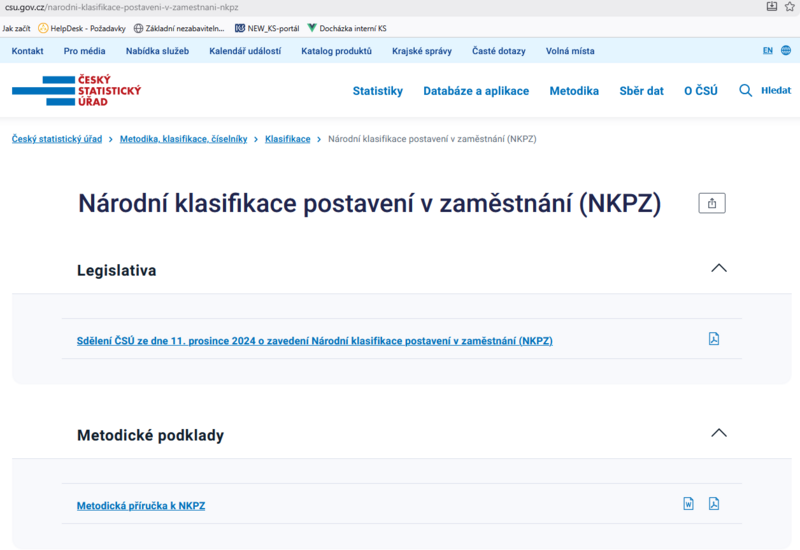800x550 pixels.
Task: Click the share icon beside the page title
Action: [x=712, y=203]
